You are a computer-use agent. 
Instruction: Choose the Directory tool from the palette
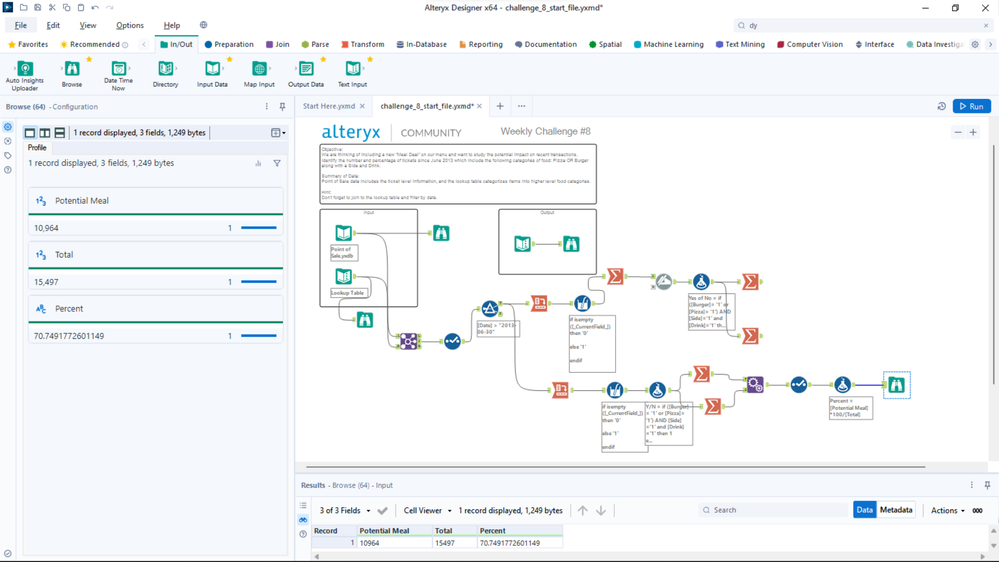coord(166,74)
